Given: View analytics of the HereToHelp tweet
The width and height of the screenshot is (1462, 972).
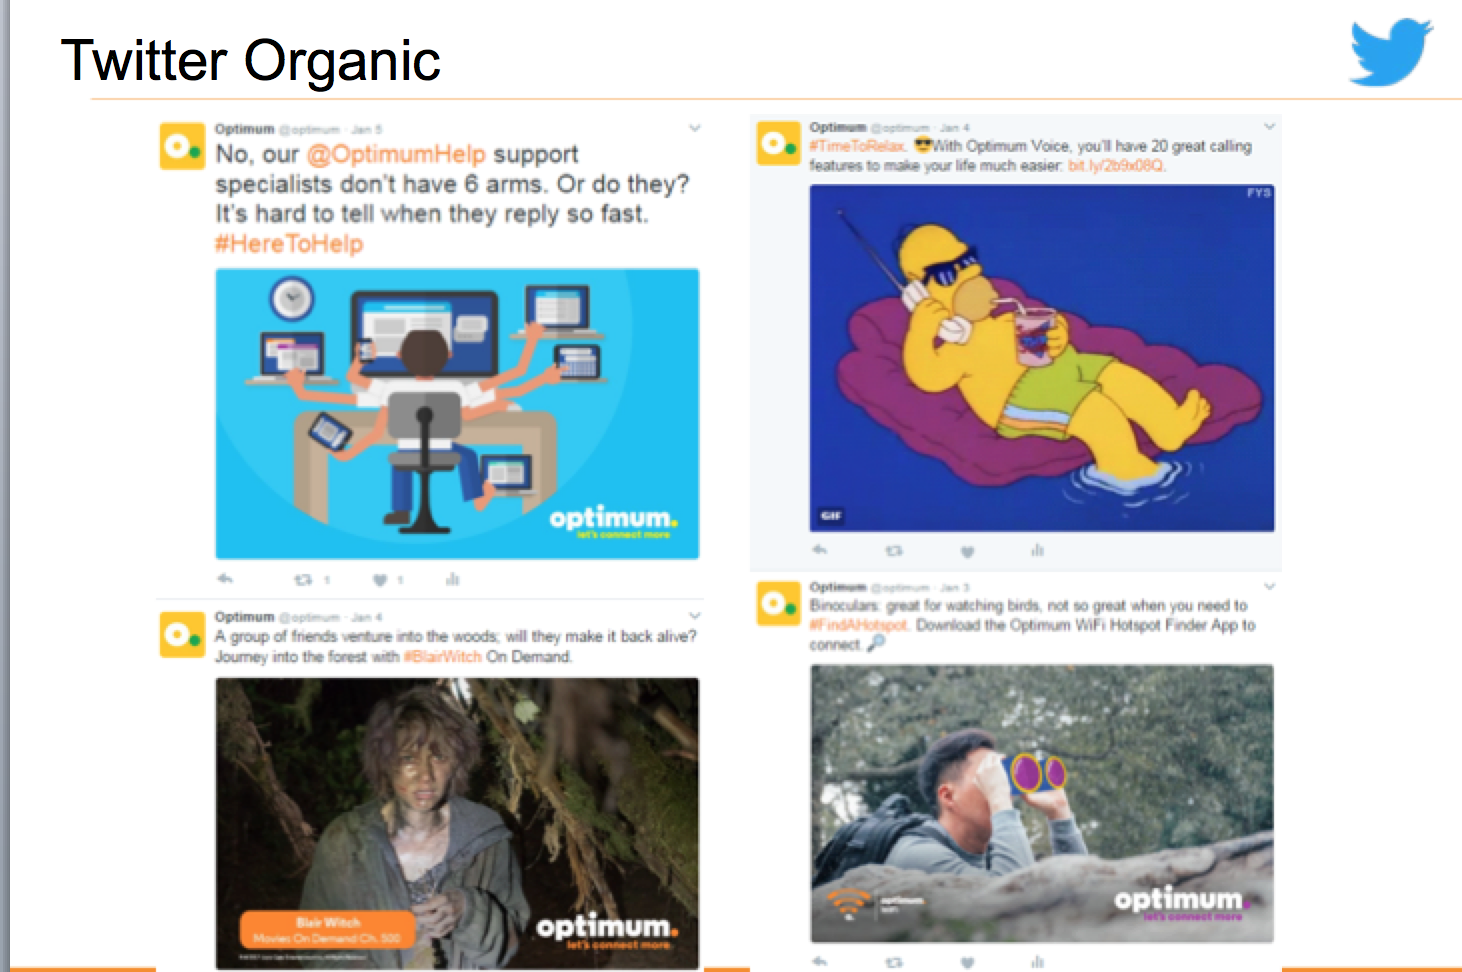Looking at the screenshot, I should [452, 579].
